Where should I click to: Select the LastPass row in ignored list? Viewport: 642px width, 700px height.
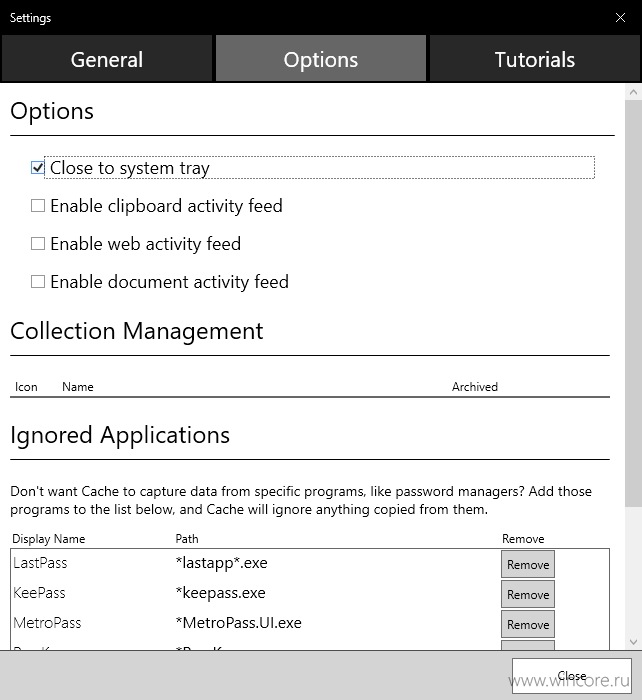310,563
